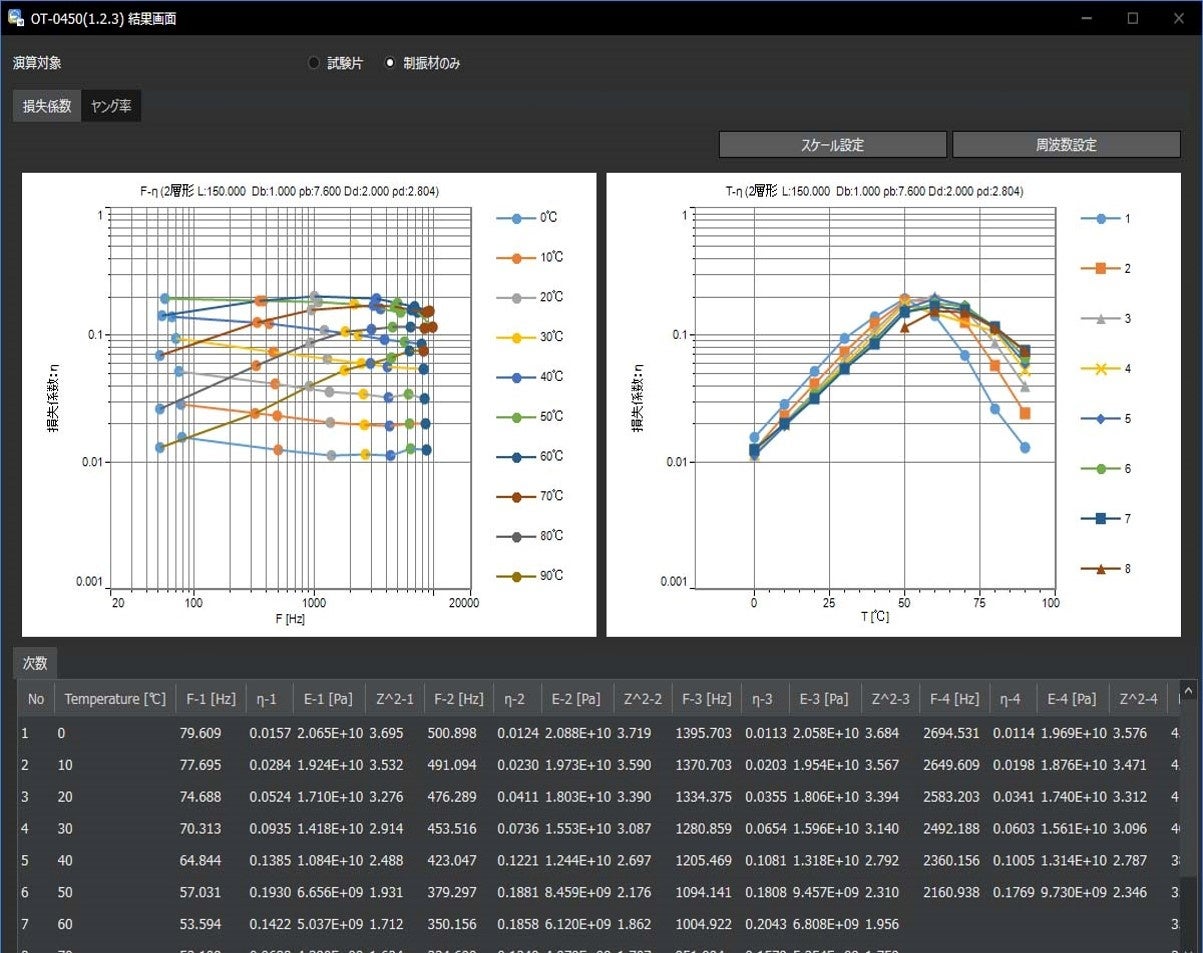Click legend marker for series 4
The width and height of the screenshot is (1203, 953).
[1101, 368]
